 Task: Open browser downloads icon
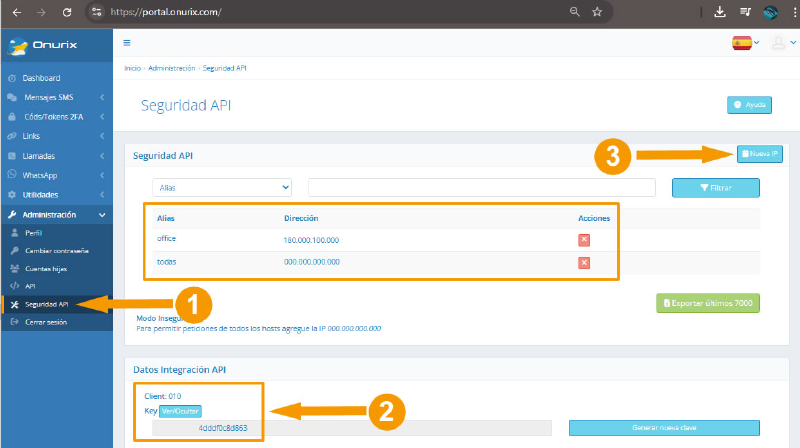720,12
